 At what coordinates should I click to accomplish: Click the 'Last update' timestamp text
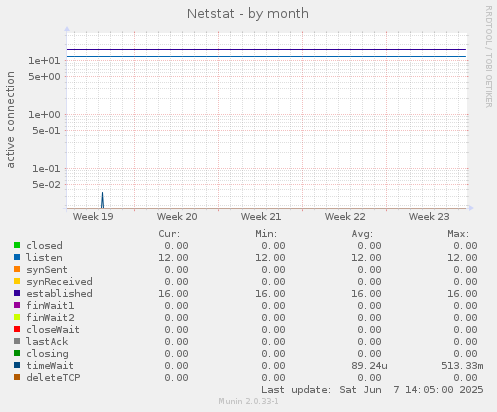click(x=372, y=390)
